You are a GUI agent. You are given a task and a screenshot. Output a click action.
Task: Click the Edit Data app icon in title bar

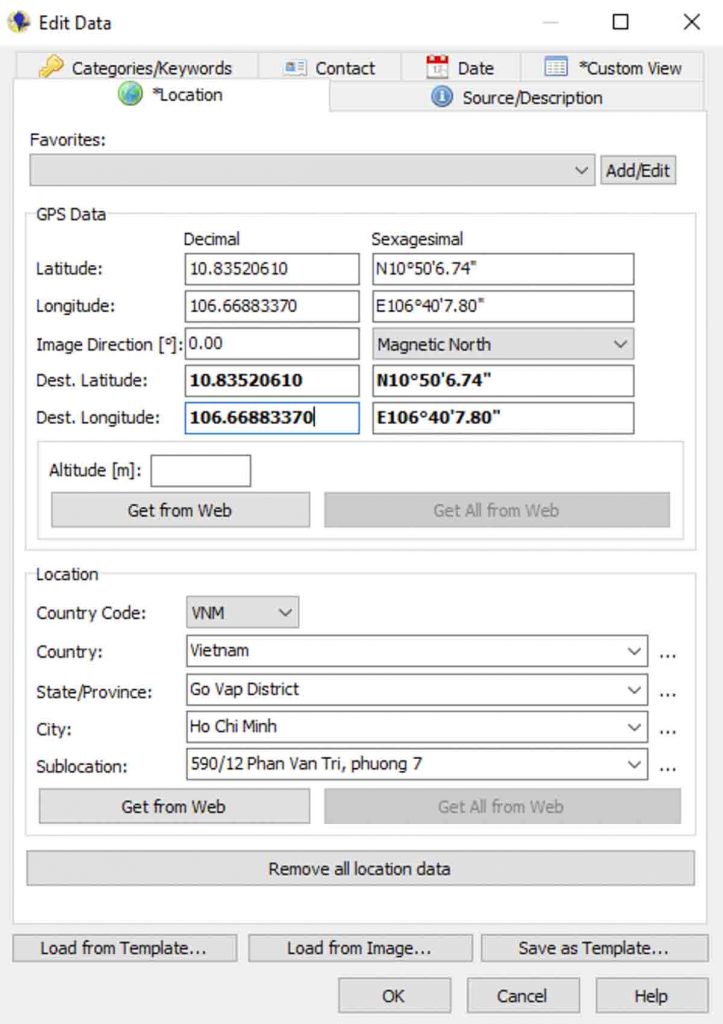pyautogui.click(x=19, y=22)
